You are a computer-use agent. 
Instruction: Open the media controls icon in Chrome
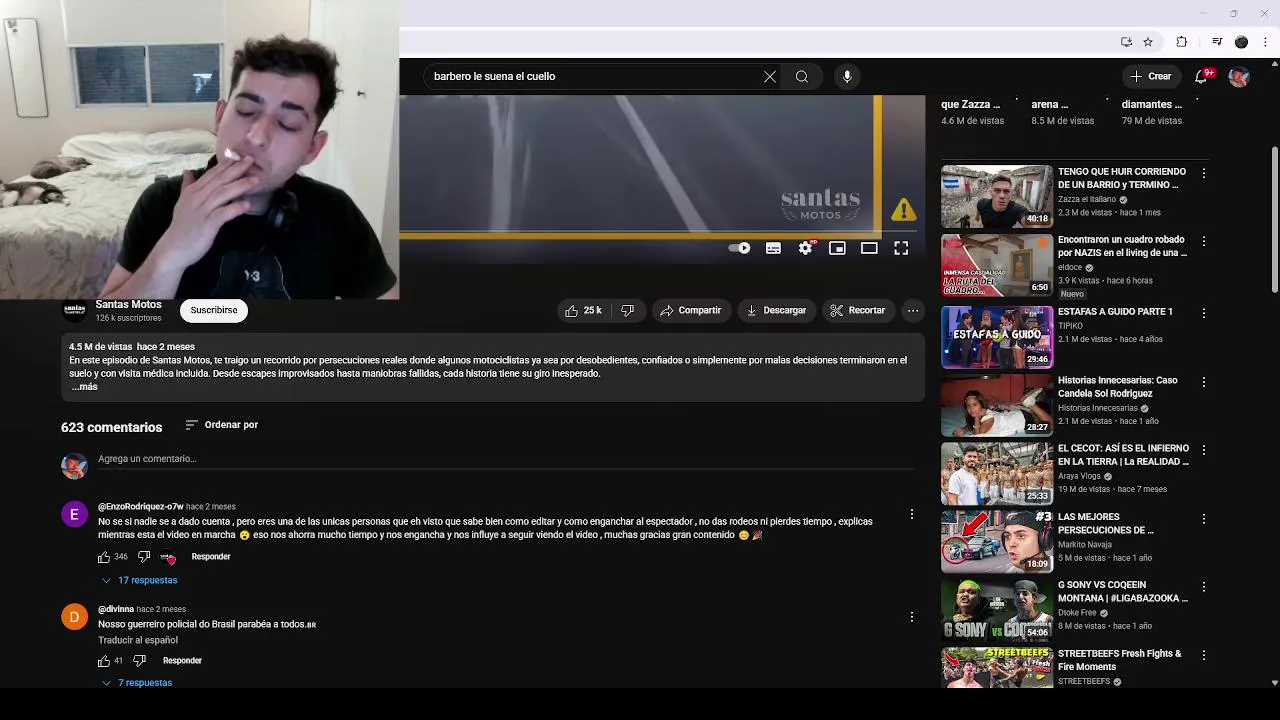(1217, 42)
